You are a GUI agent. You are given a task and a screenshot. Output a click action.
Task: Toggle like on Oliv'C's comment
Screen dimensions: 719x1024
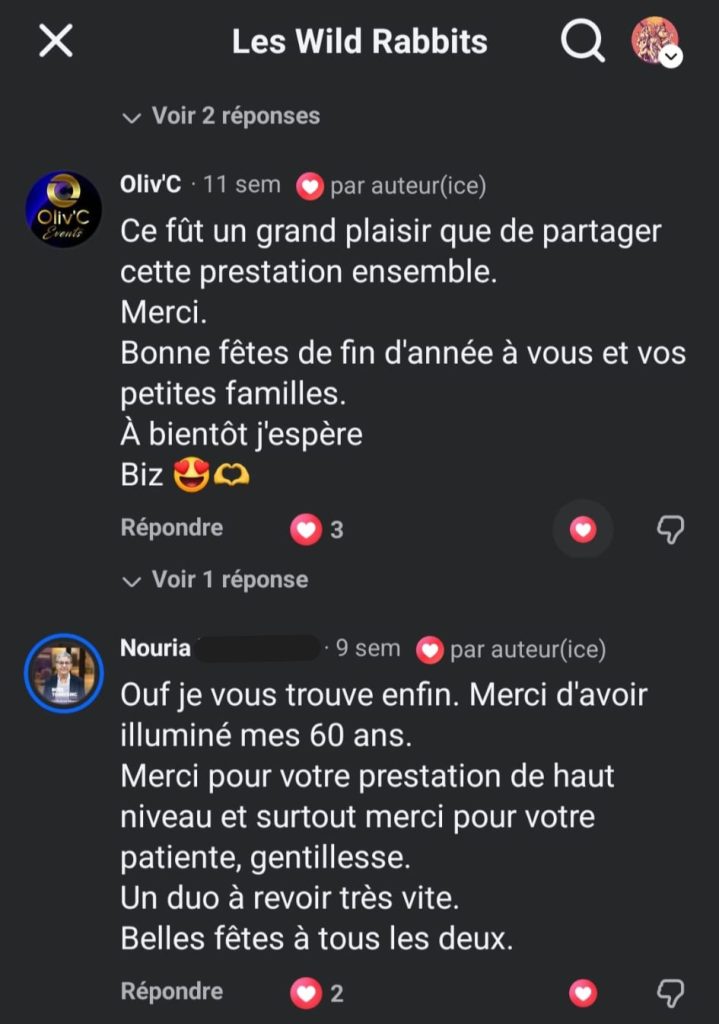(583, 529)
